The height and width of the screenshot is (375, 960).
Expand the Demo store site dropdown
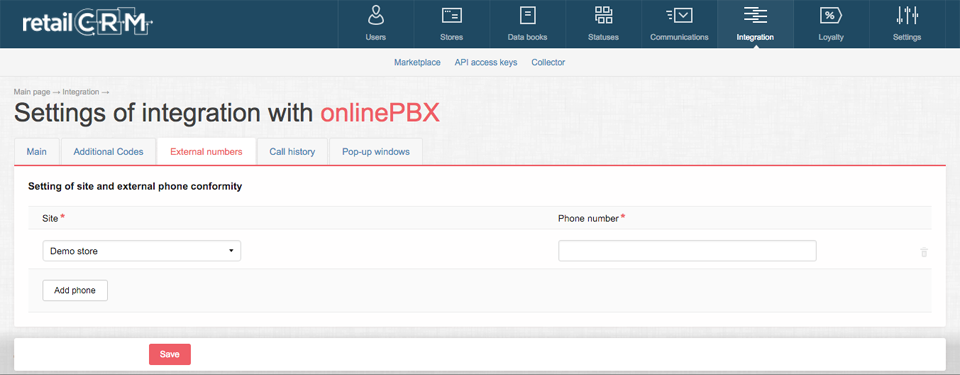[x=141, y=251]
